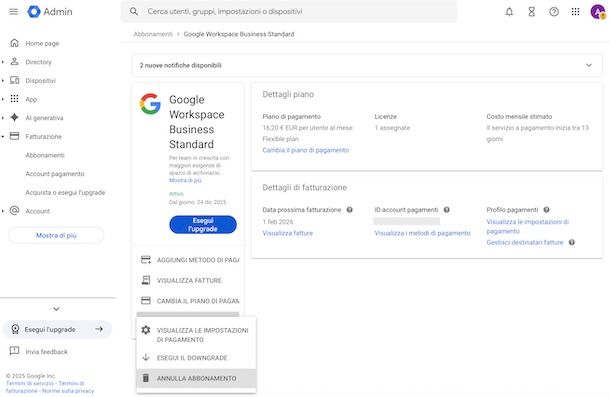Click the Google Admin logo
This screenshot has width=610, height=397.
coord(50,12)
